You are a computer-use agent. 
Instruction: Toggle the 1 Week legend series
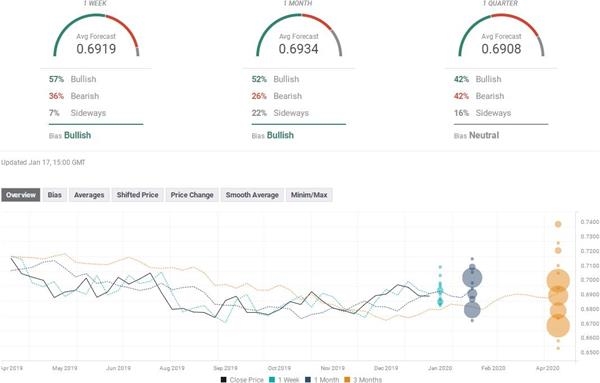(x=284, y=380)
